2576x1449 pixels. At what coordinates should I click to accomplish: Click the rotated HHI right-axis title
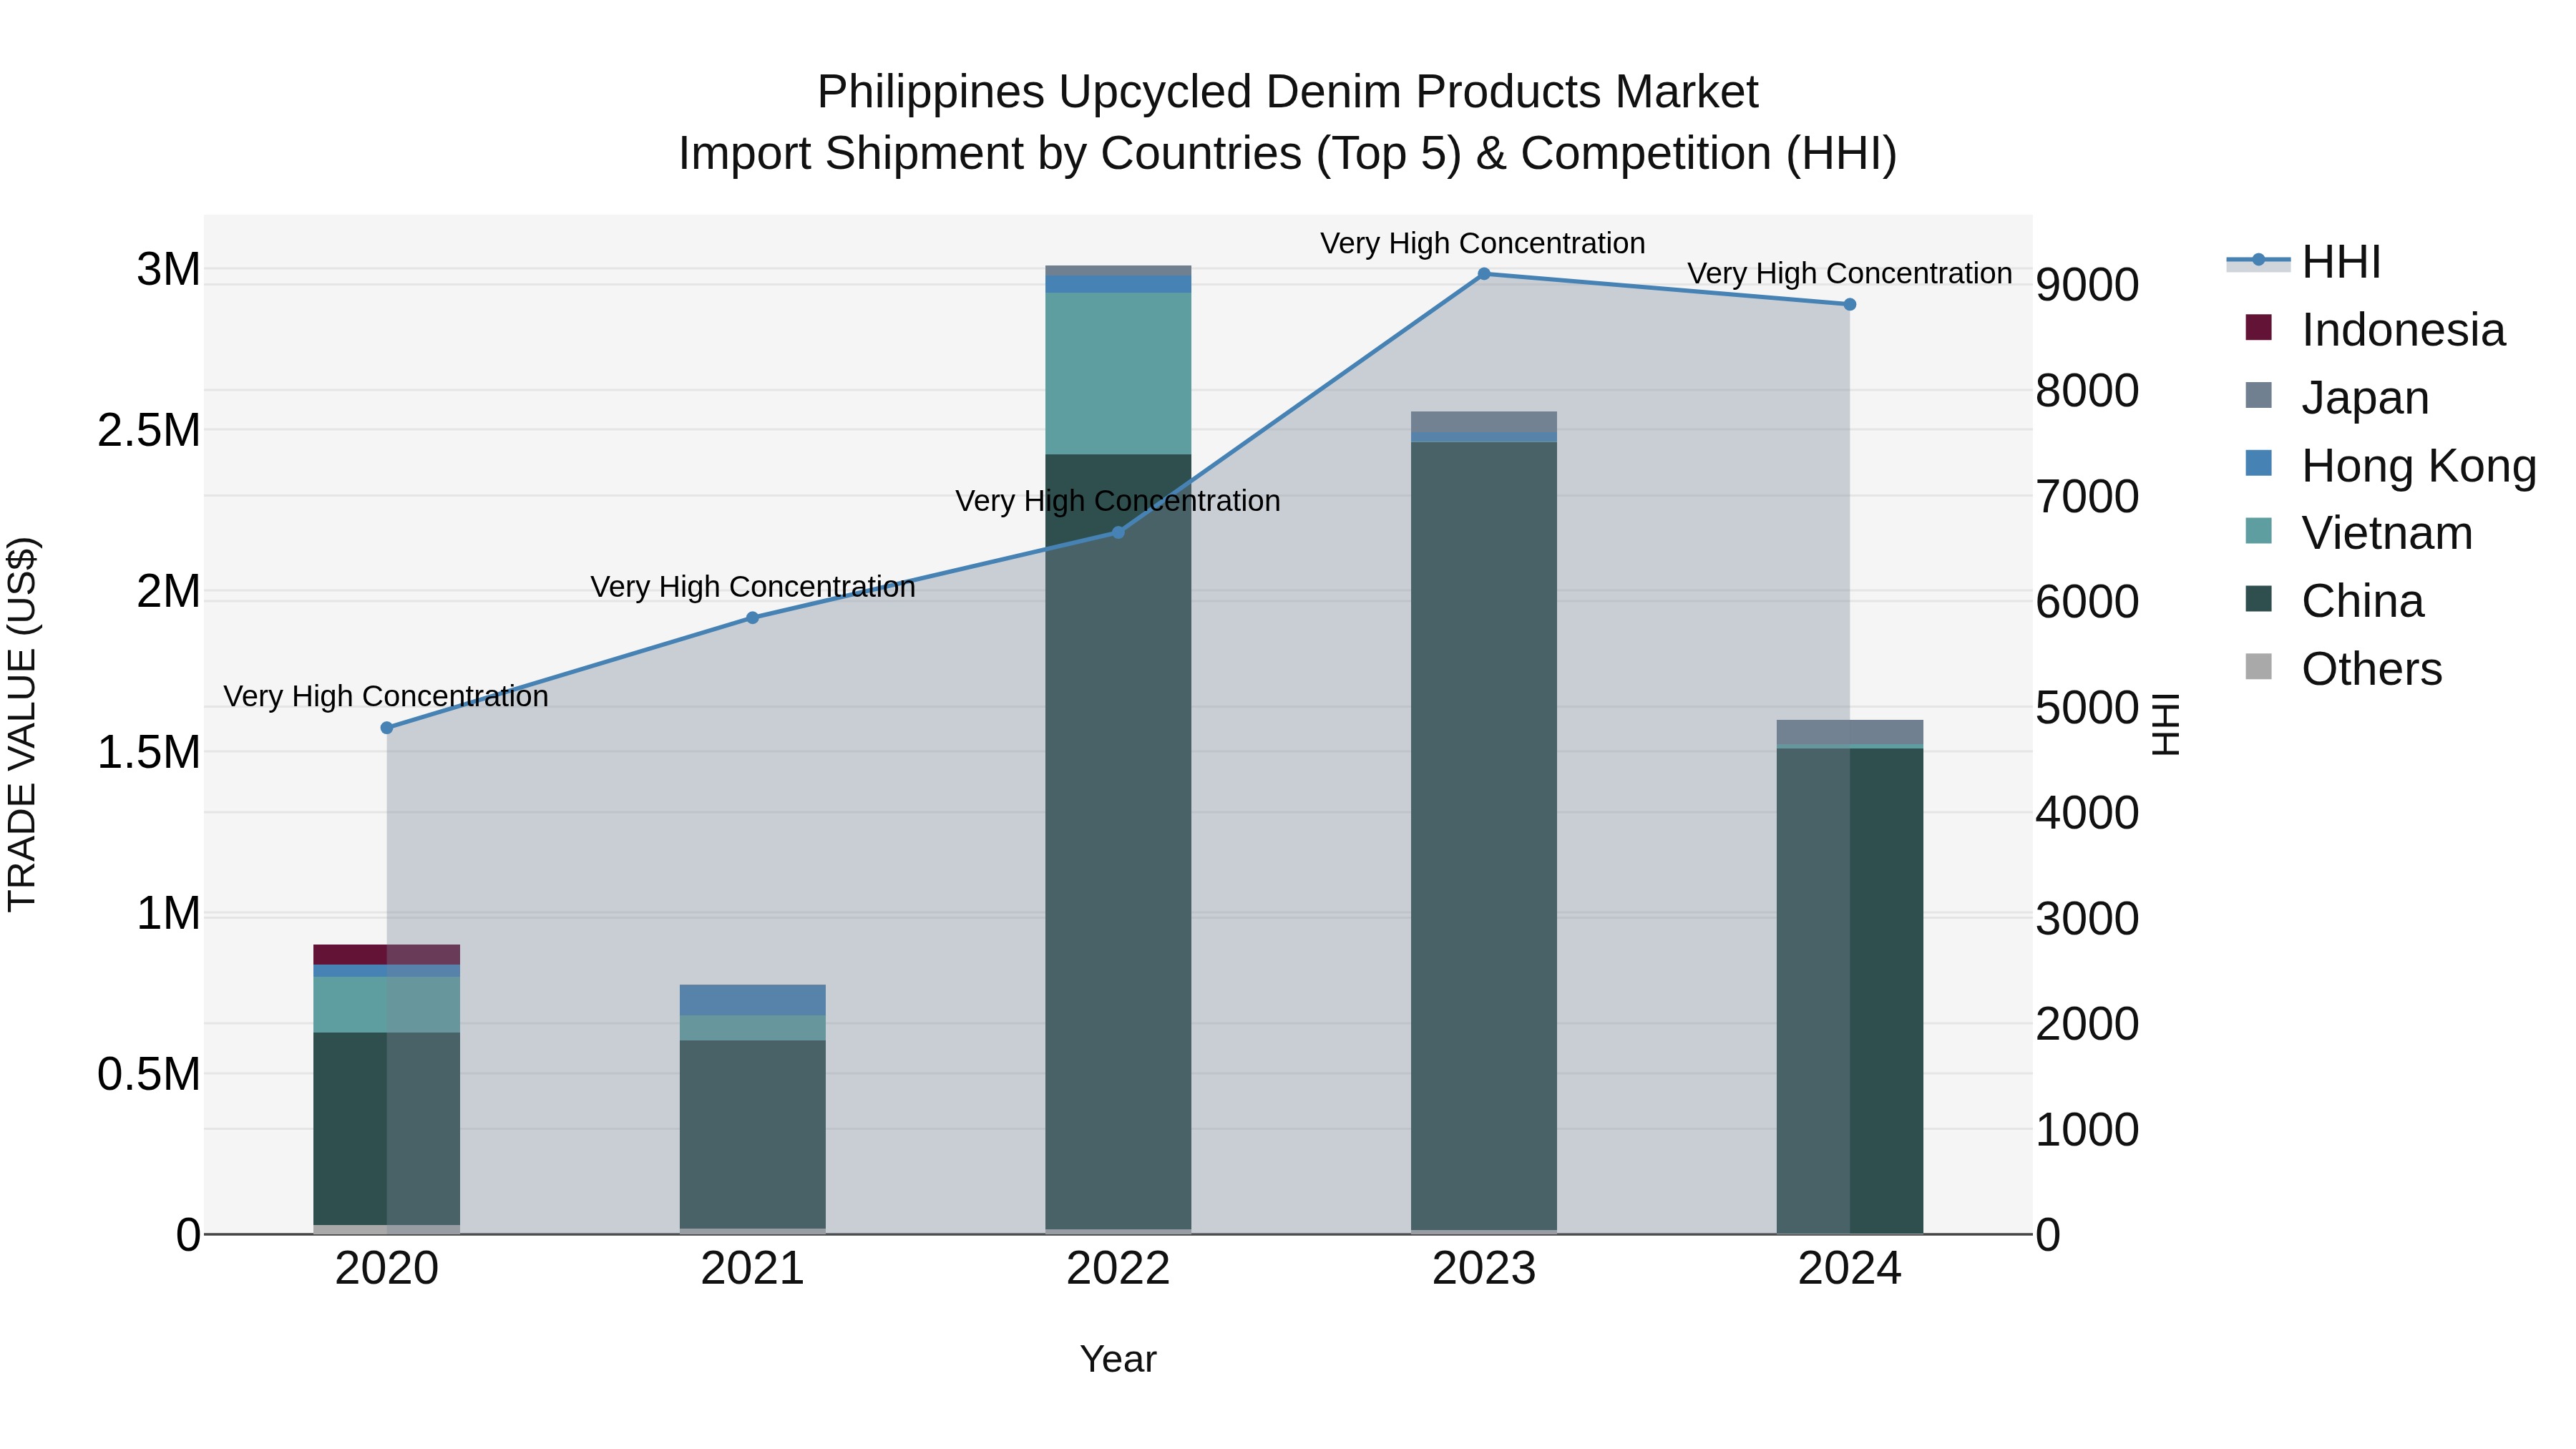click(x=2166, y=724)
